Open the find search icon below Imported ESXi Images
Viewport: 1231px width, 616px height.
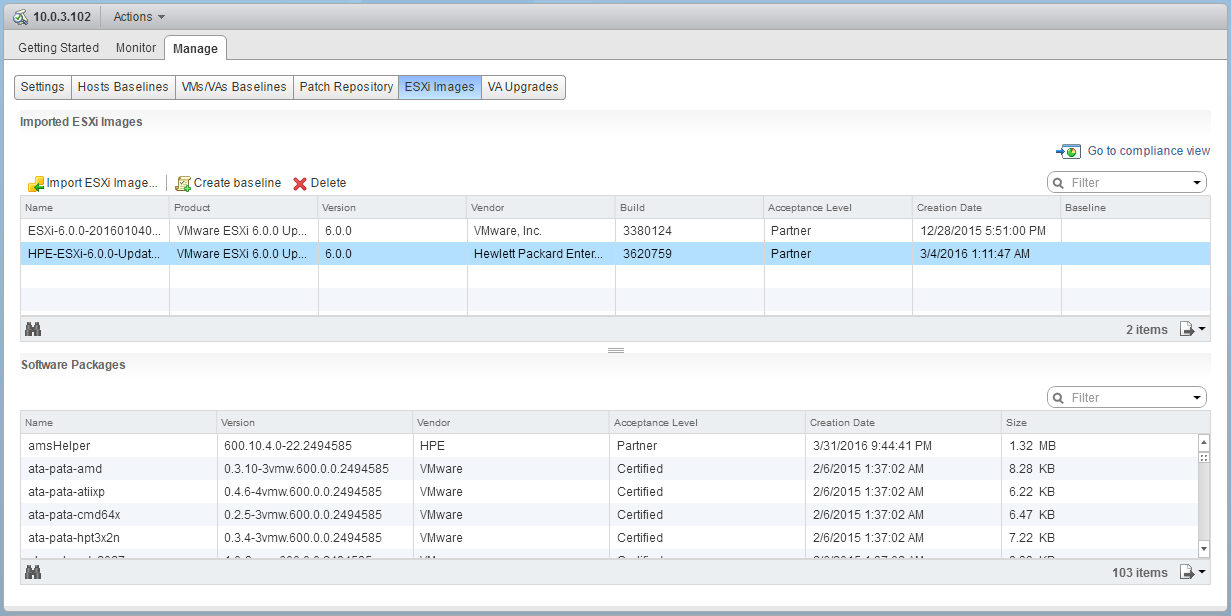pyautogui.click(x=35, y=328)
